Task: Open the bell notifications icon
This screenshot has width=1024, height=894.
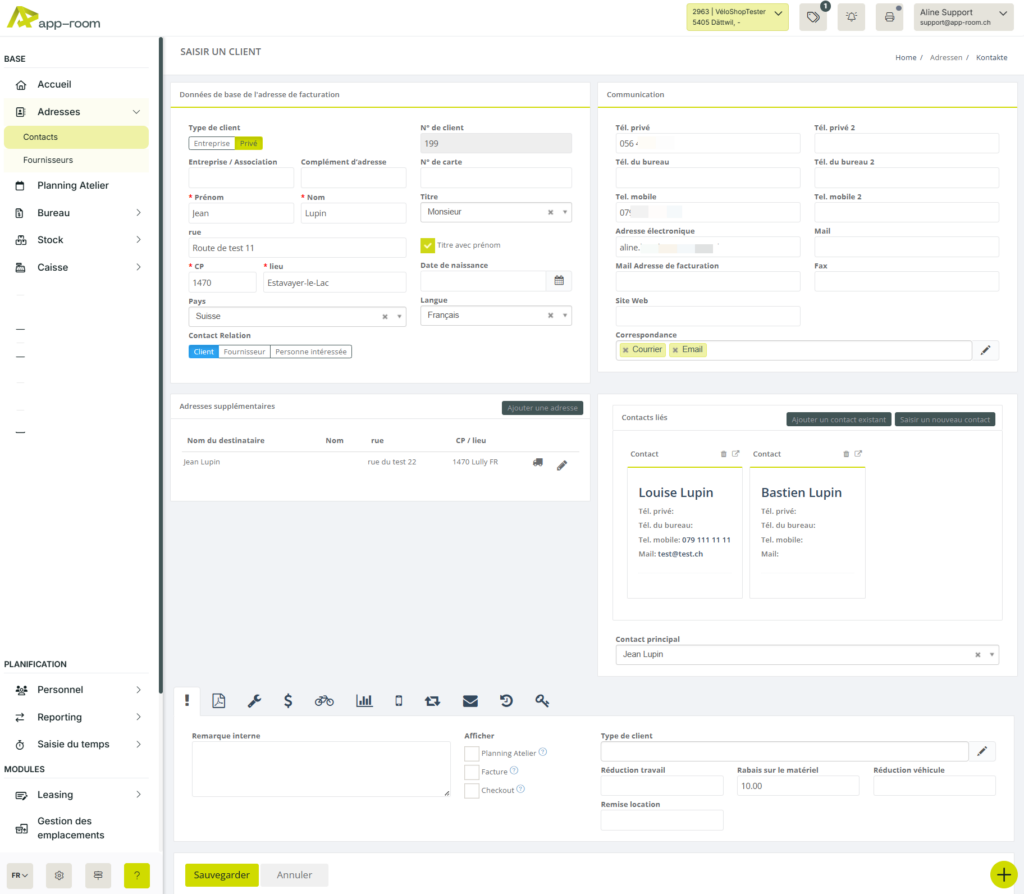Action: click(851, 17)
